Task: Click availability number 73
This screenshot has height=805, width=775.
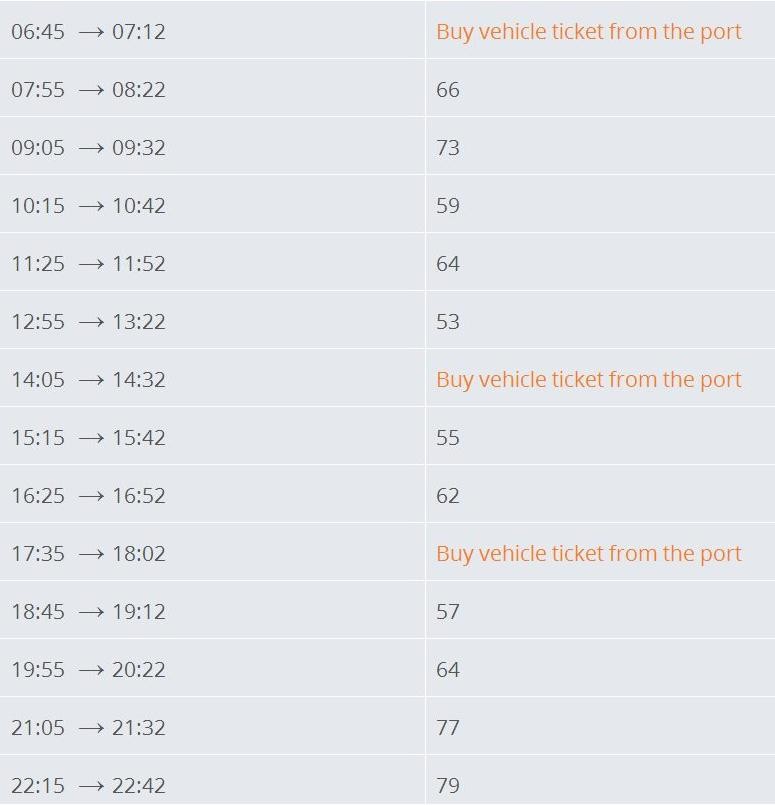Action: [x=448, y=148]
